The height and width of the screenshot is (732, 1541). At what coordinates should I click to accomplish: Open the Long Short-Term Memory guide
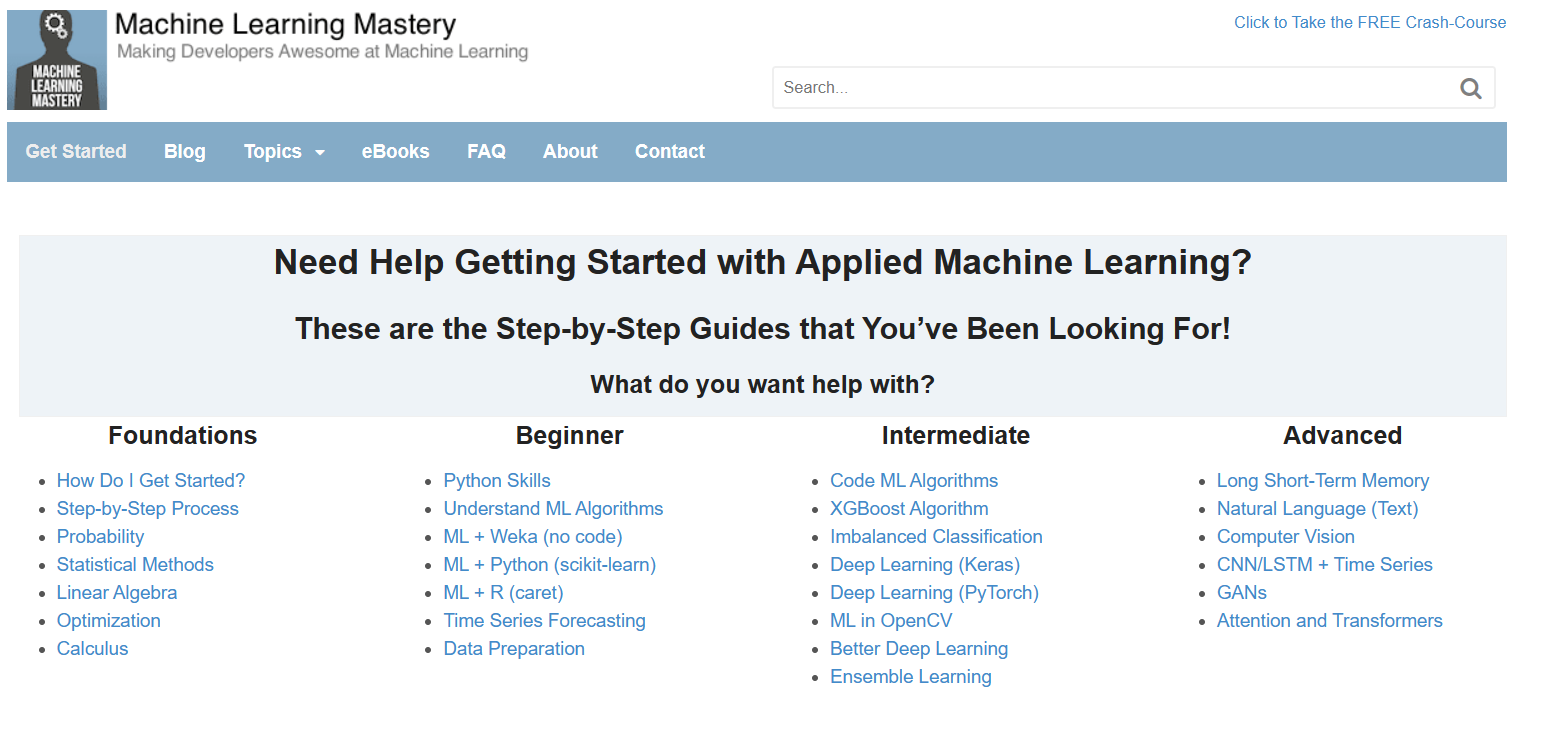[x=1323, y=480]
